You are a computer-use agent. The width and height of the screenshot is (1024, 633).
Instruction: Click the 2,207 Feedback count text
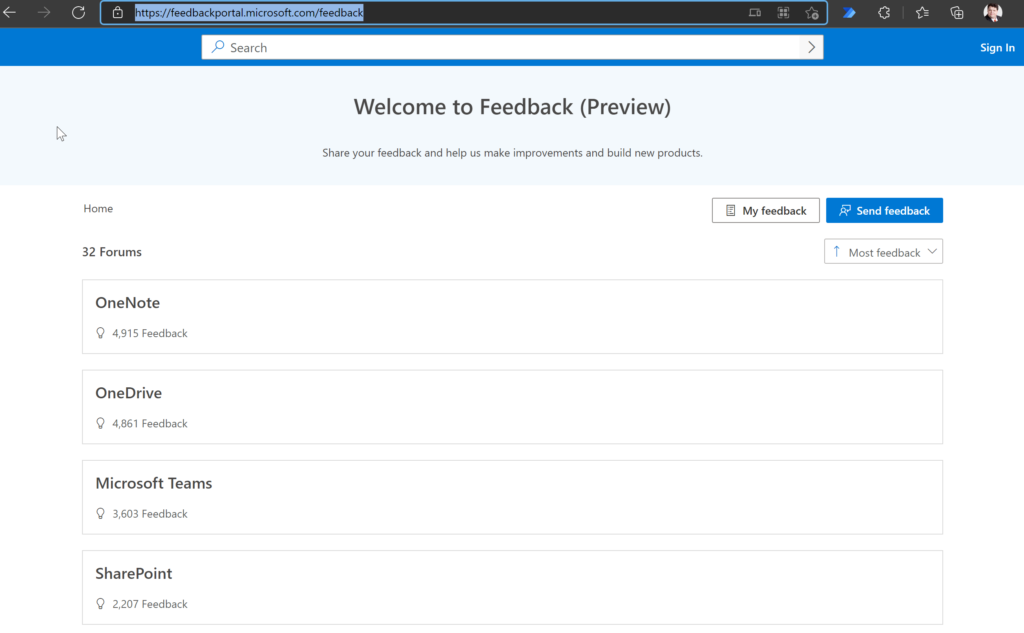coord(150,604)
